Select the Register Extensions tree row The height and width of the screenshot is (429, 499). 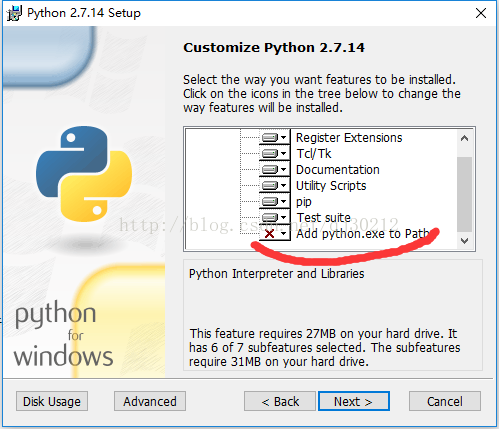tap(349, 137)
